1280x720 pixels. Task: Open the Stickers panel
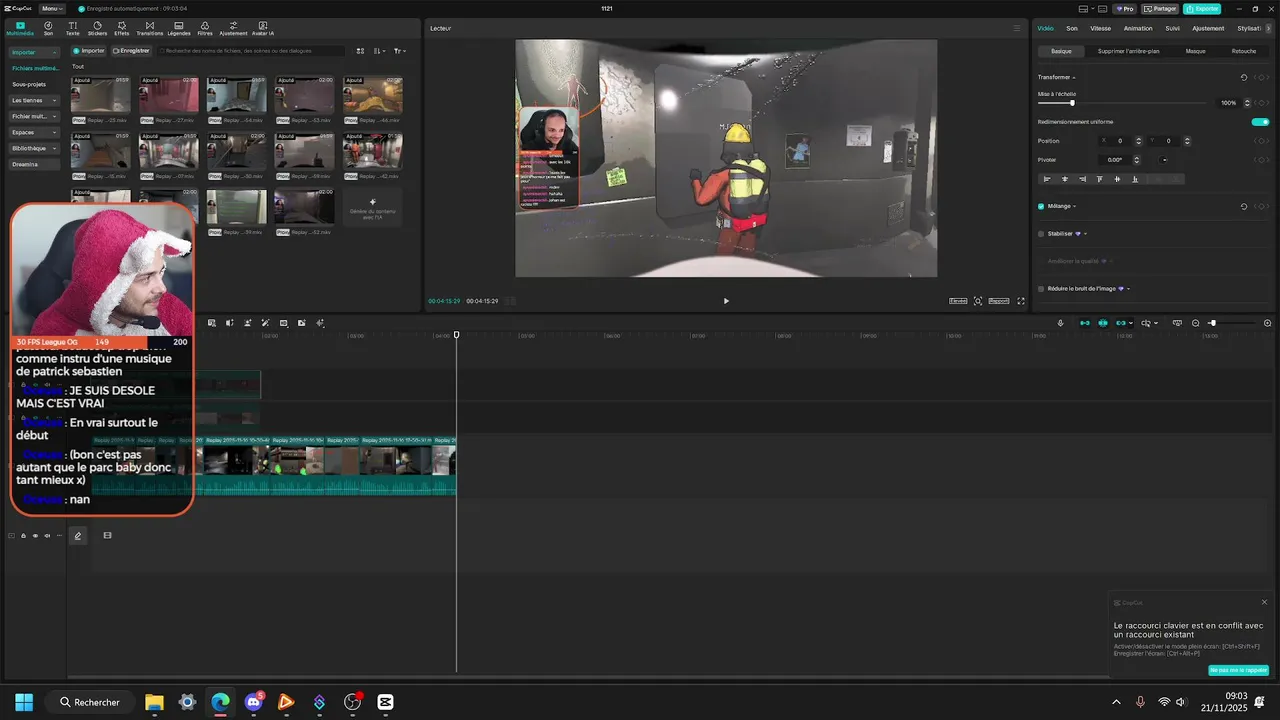[97, 28]
